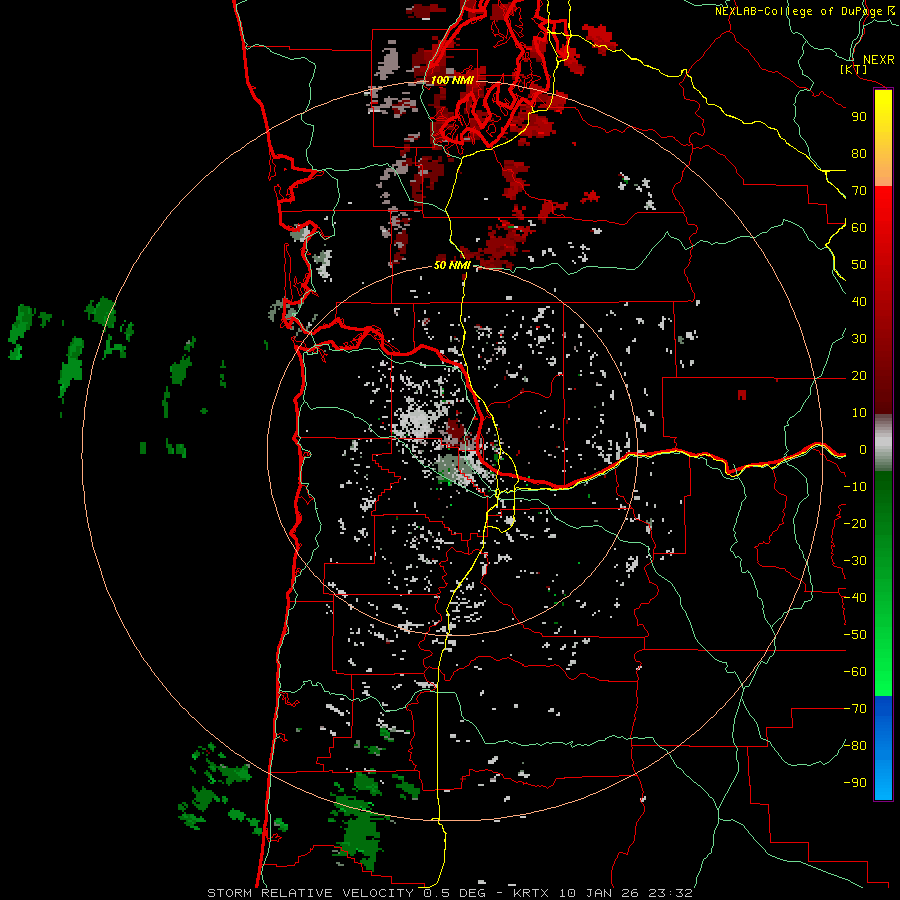Select the -90 value on velocity scale
This screenshot has width=900, height=900.
pyautogui.click(x=855, y=783)
